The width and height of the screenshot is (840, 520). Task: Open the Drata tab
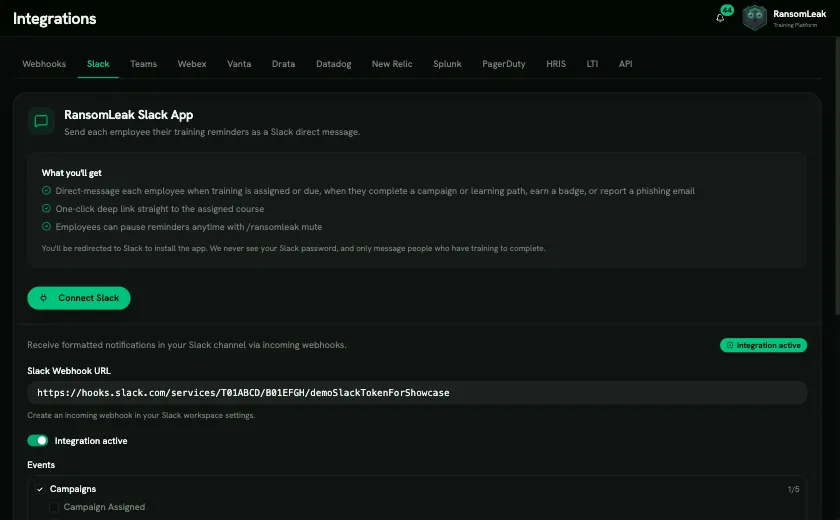283,64
